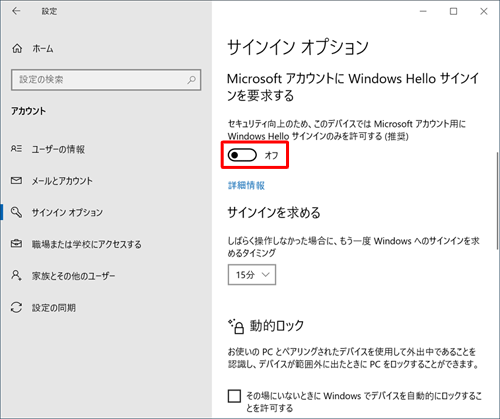Toggle the Windows Hello sign-in switch
This screenshot has width=500, height=419.
coord(242,155)
